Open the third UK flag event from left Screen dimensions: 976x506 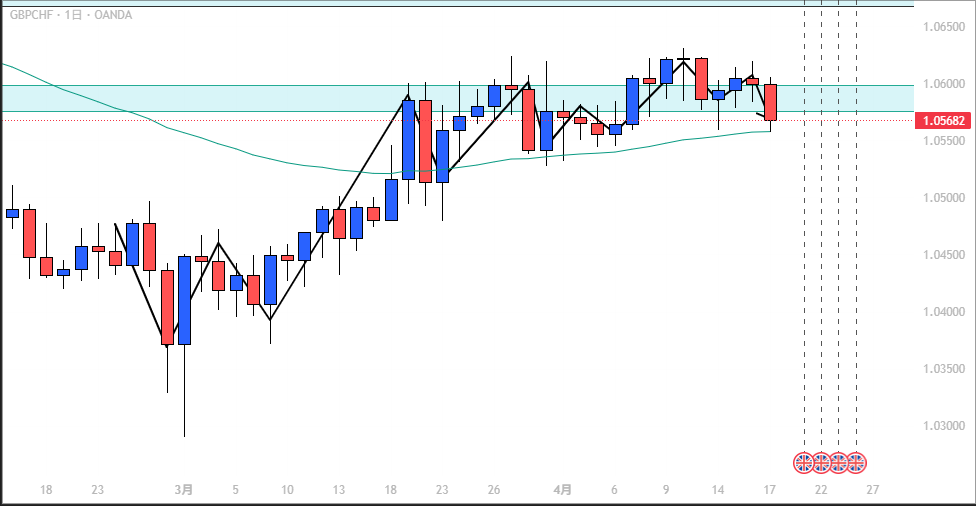[x=838, y=463]
